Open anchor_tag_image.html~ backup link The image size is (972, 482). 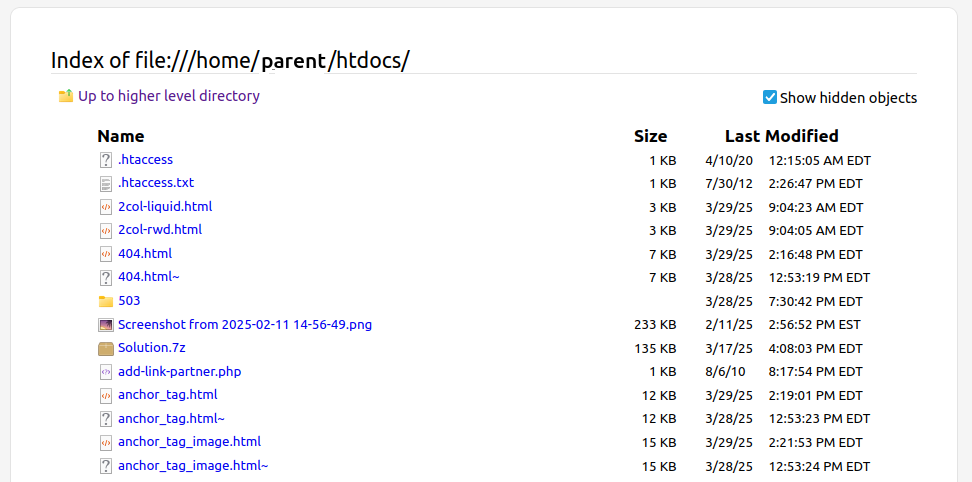point(193,466)
